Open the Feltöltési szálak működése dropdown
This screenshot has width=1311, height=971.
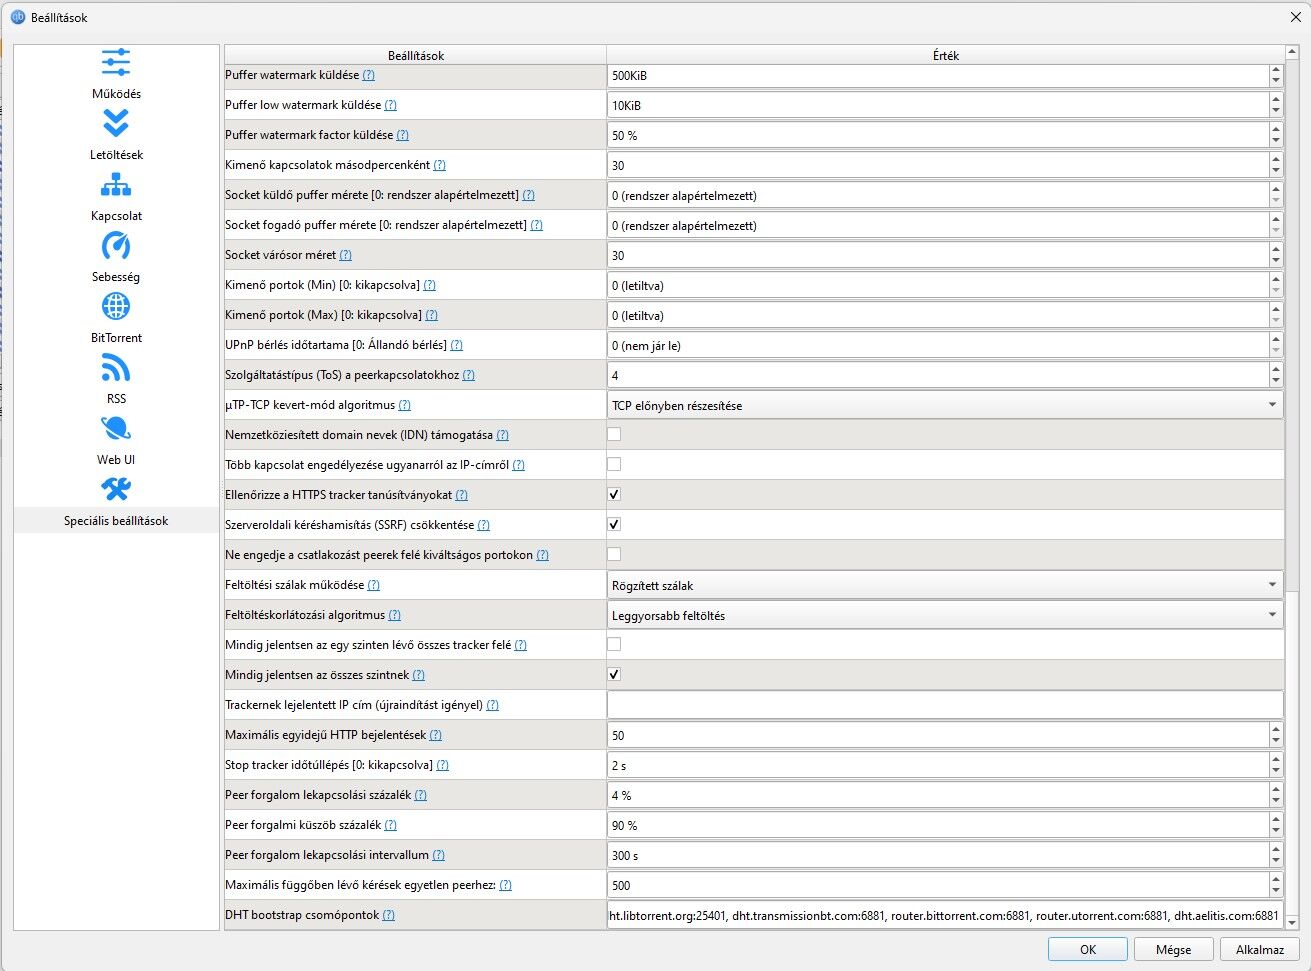pos(945,585)
